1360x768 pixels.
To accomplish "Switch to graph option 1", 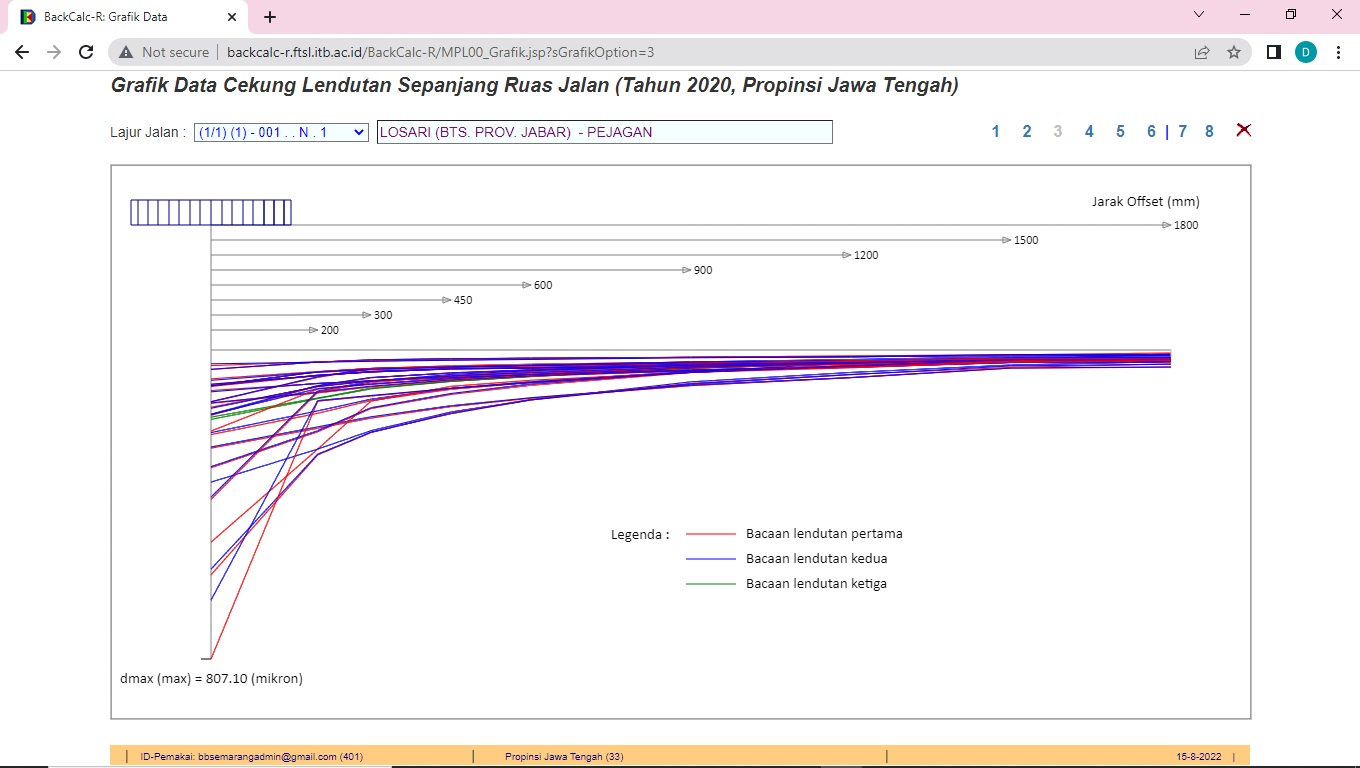I will 995,132.
